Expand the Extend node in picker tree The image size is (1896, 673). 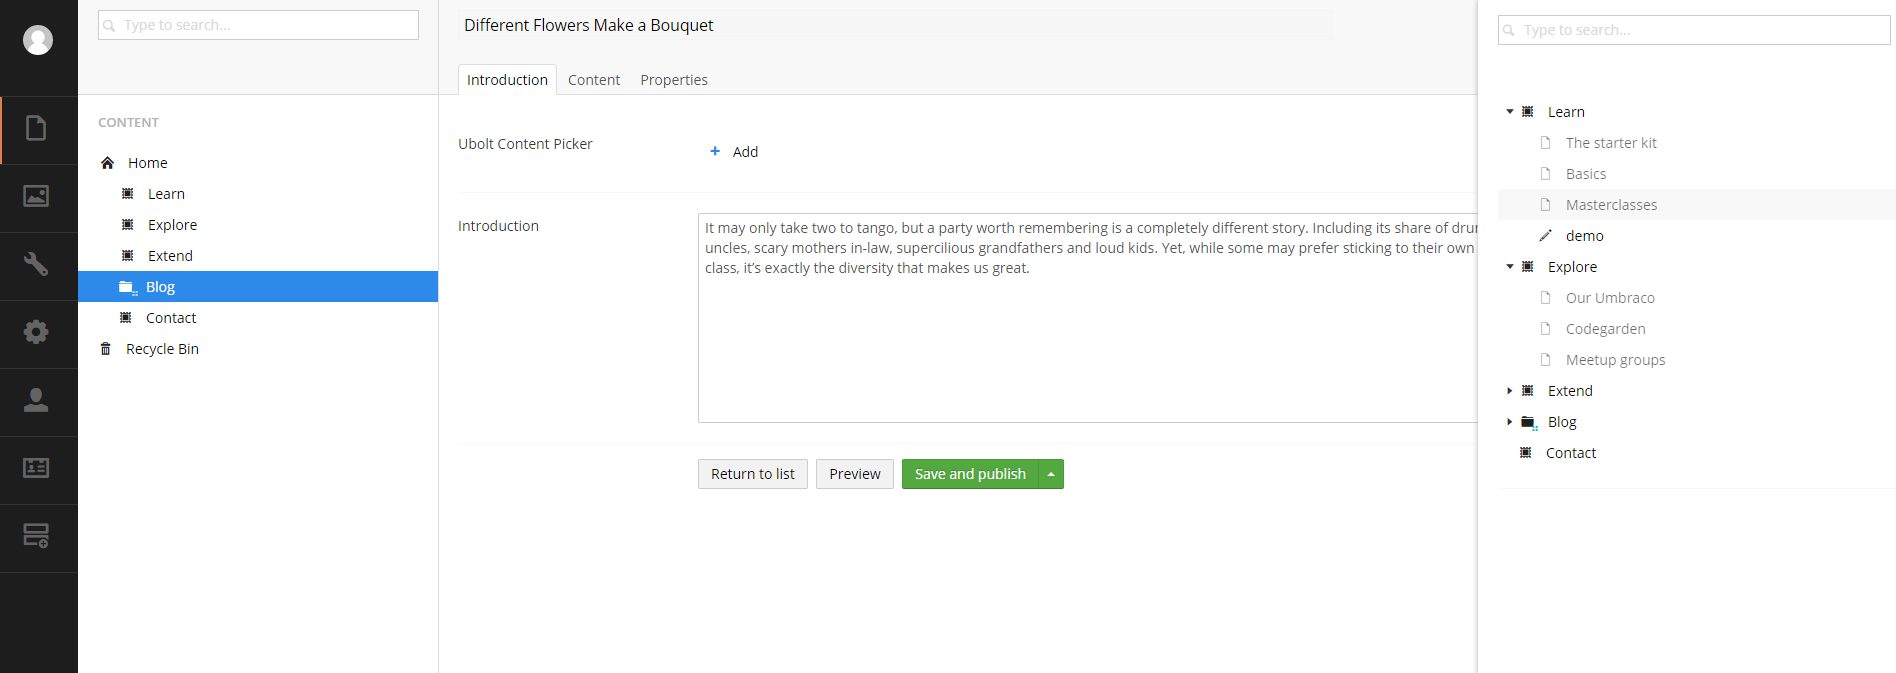tap(1510, 391)
